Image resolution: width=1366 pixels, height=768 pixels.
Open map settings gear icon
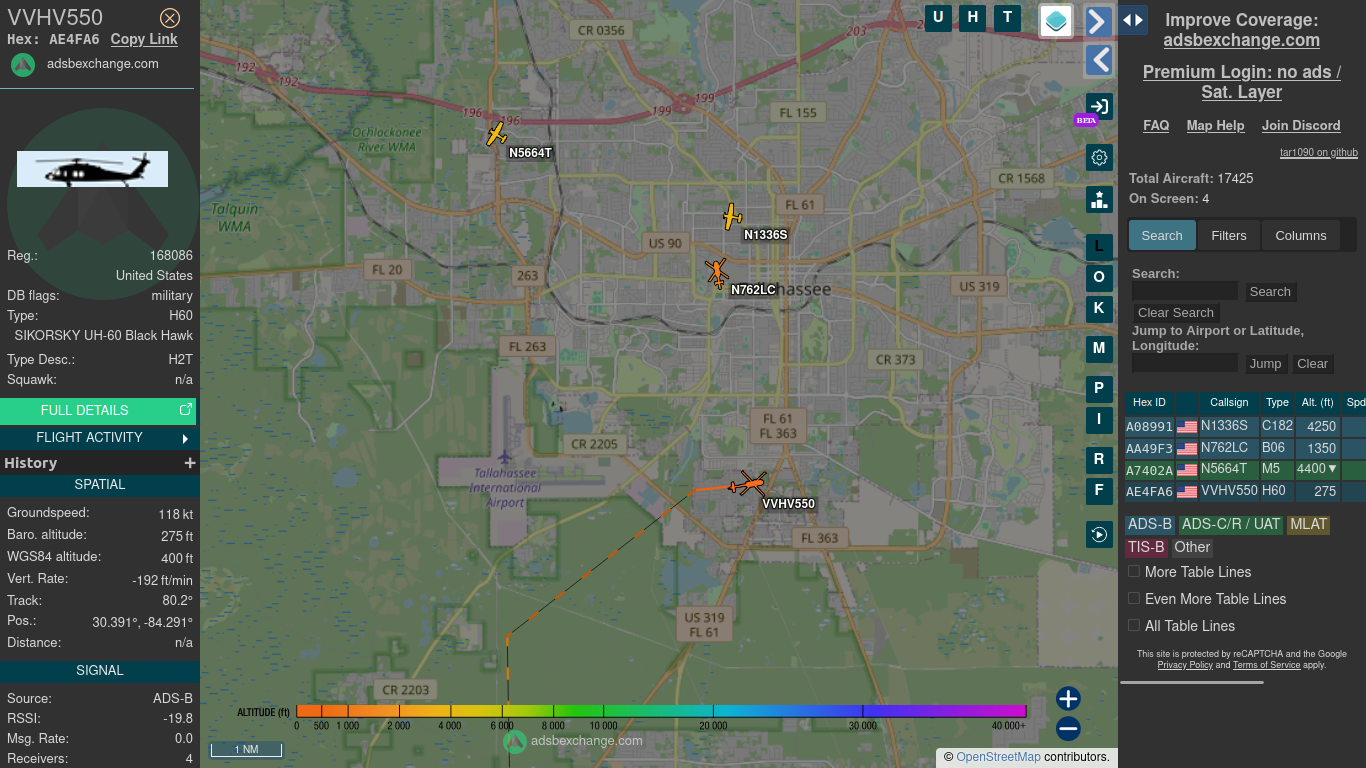[x=1099, y=157]
